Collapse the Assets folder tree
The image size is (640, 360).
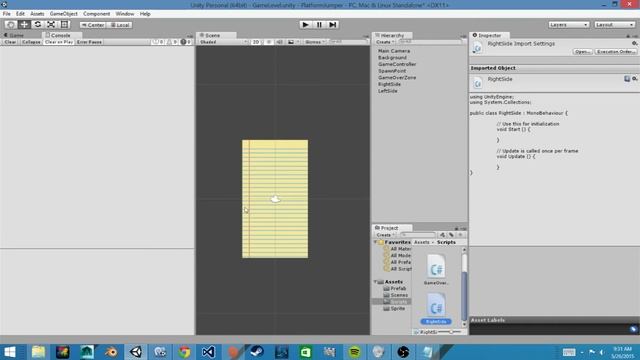tap(376, 282)
